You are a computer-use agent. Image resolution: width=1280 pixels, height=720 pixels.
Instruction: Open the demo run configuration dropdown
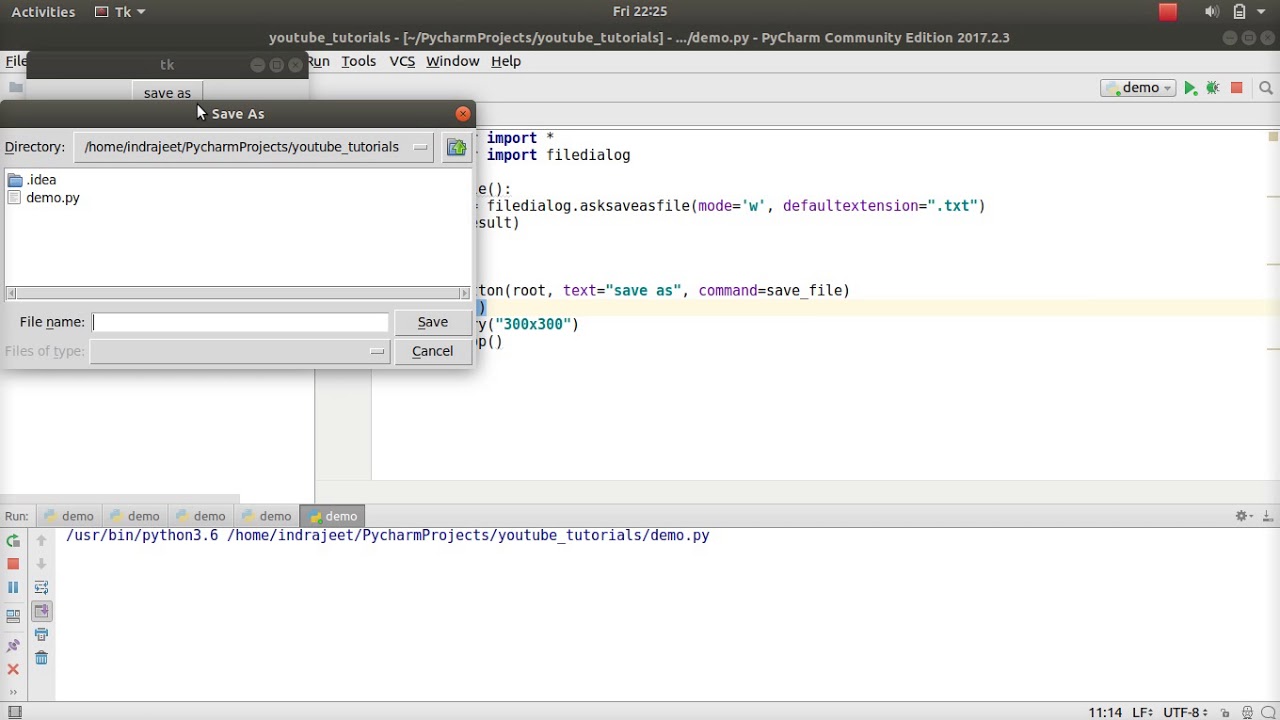(x=1139, y=88)
